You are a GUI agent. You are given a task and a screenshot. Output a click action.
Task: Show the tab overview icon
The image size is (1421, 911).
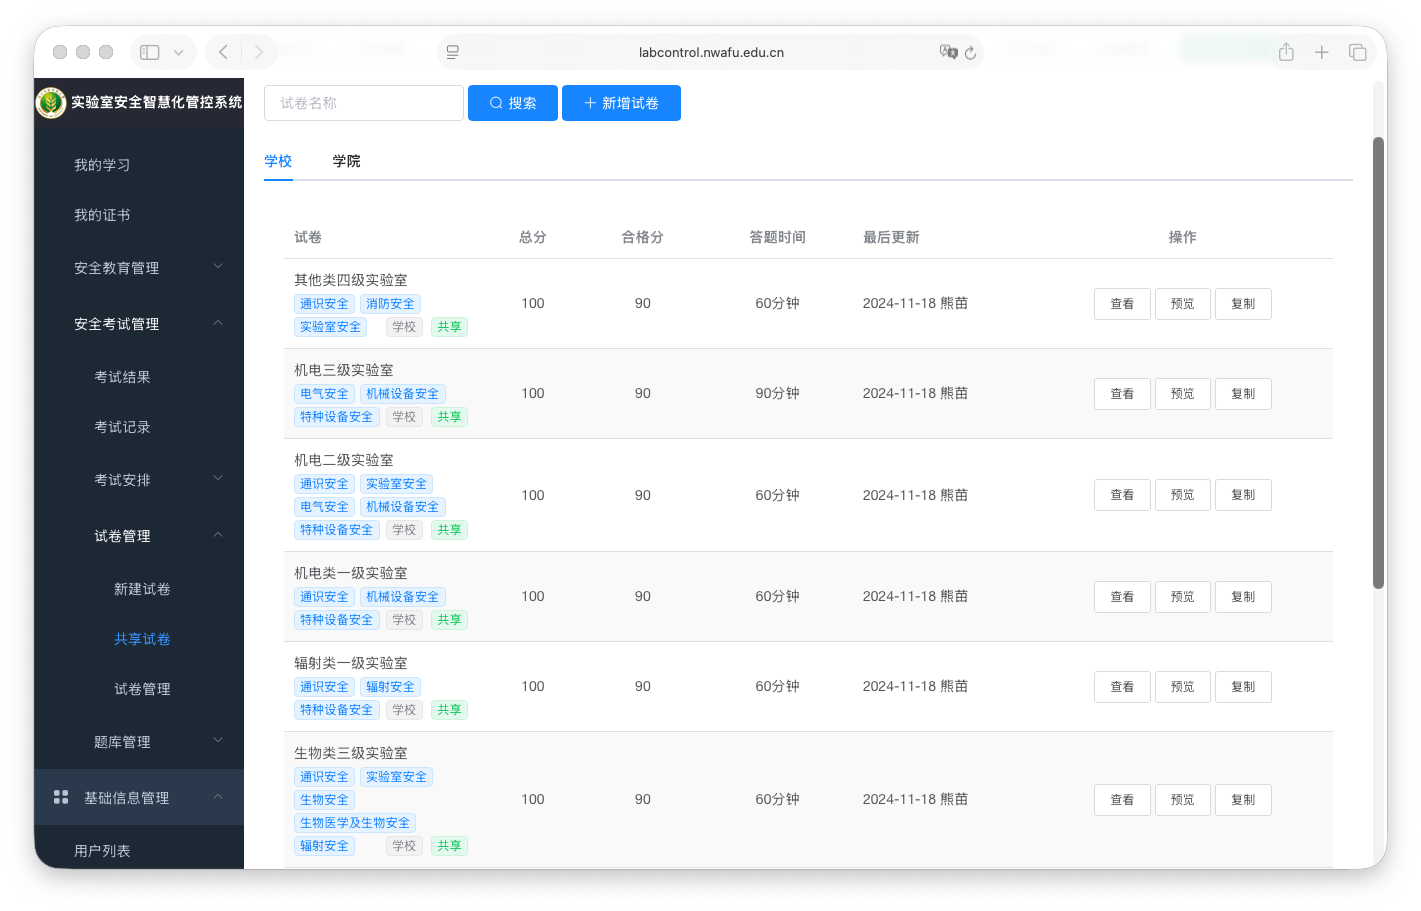point(1357,52)
